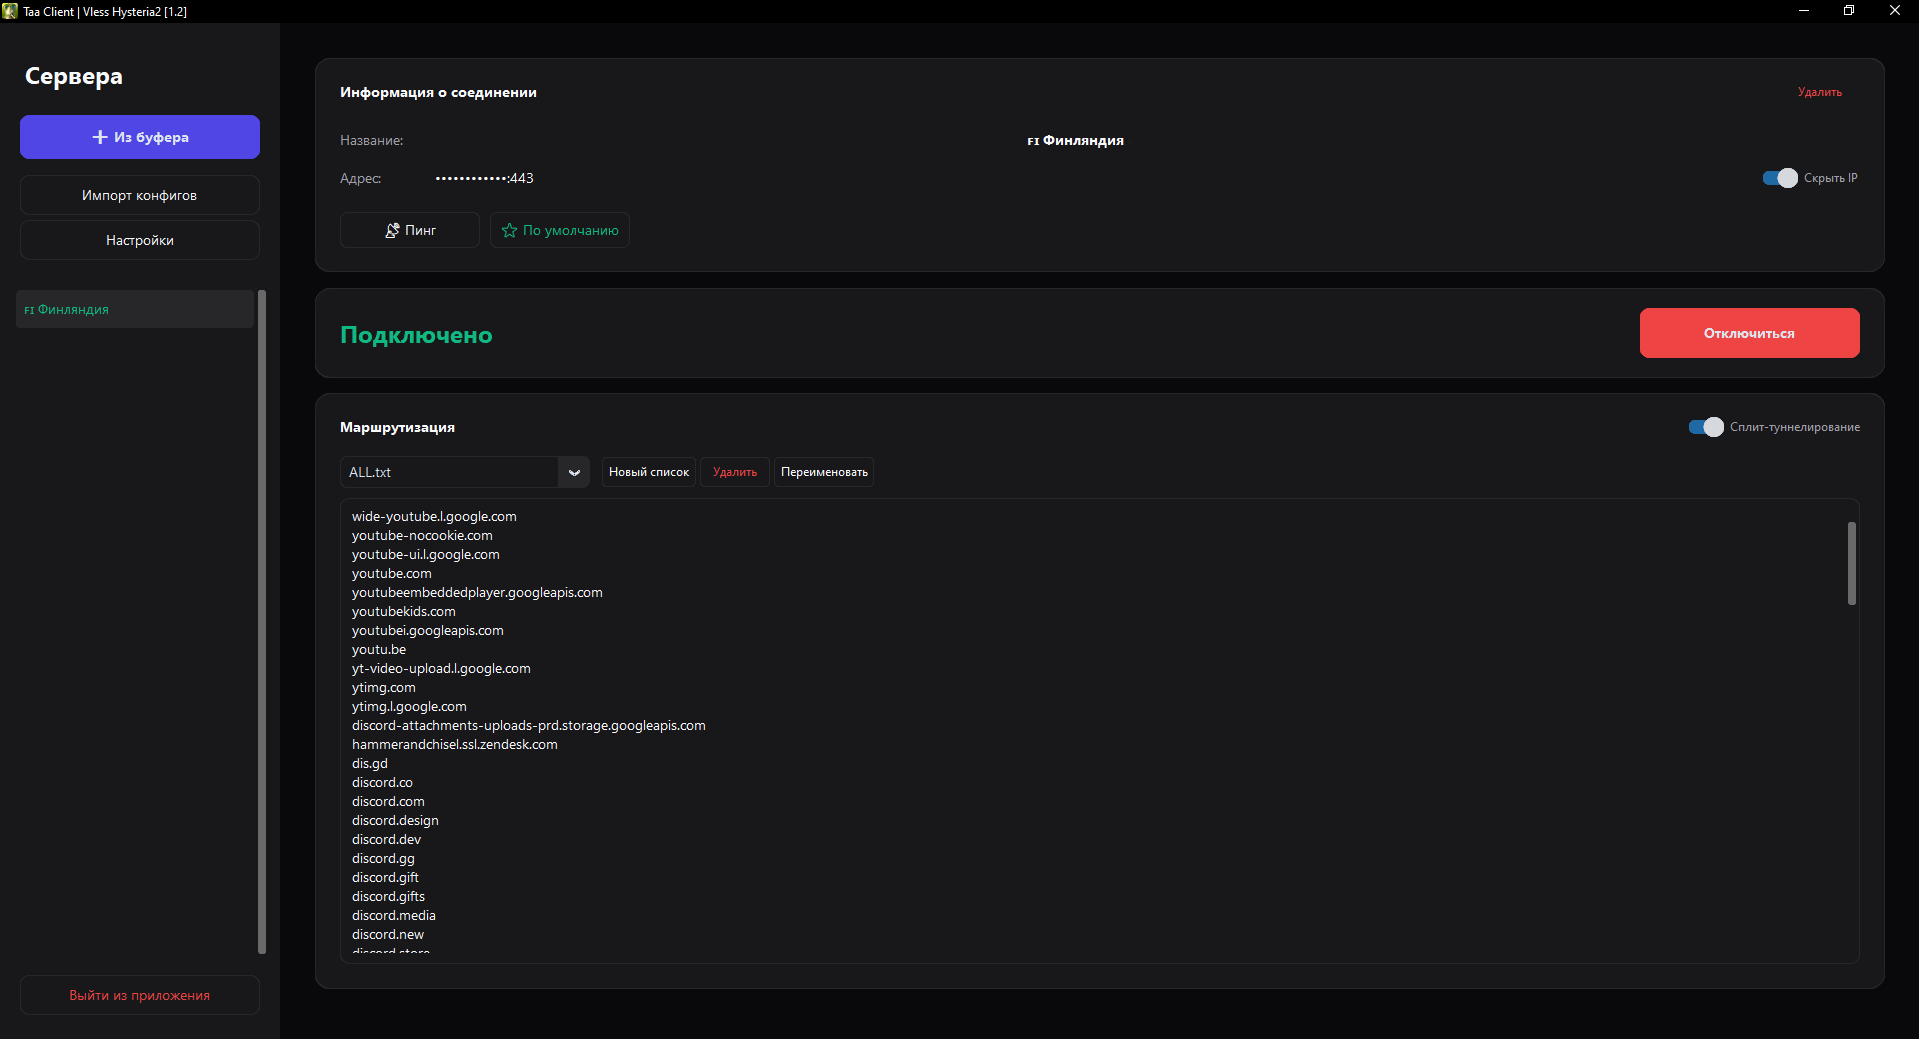Restore the window with titlebar icon
Viewport: 1919px width, 1039px height.
[x=1849, y=10]
